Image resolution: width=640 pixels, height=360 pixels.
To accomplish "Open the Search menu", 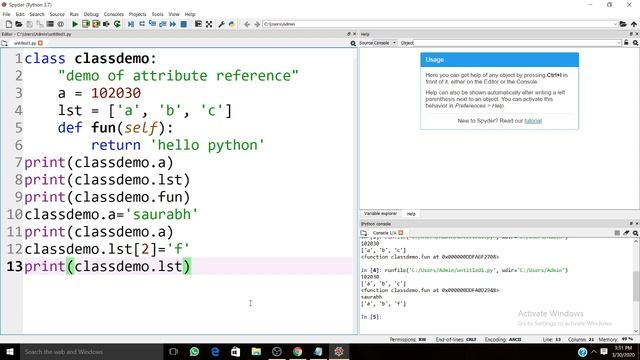I will pyautogui.click(x=37, y=14).
